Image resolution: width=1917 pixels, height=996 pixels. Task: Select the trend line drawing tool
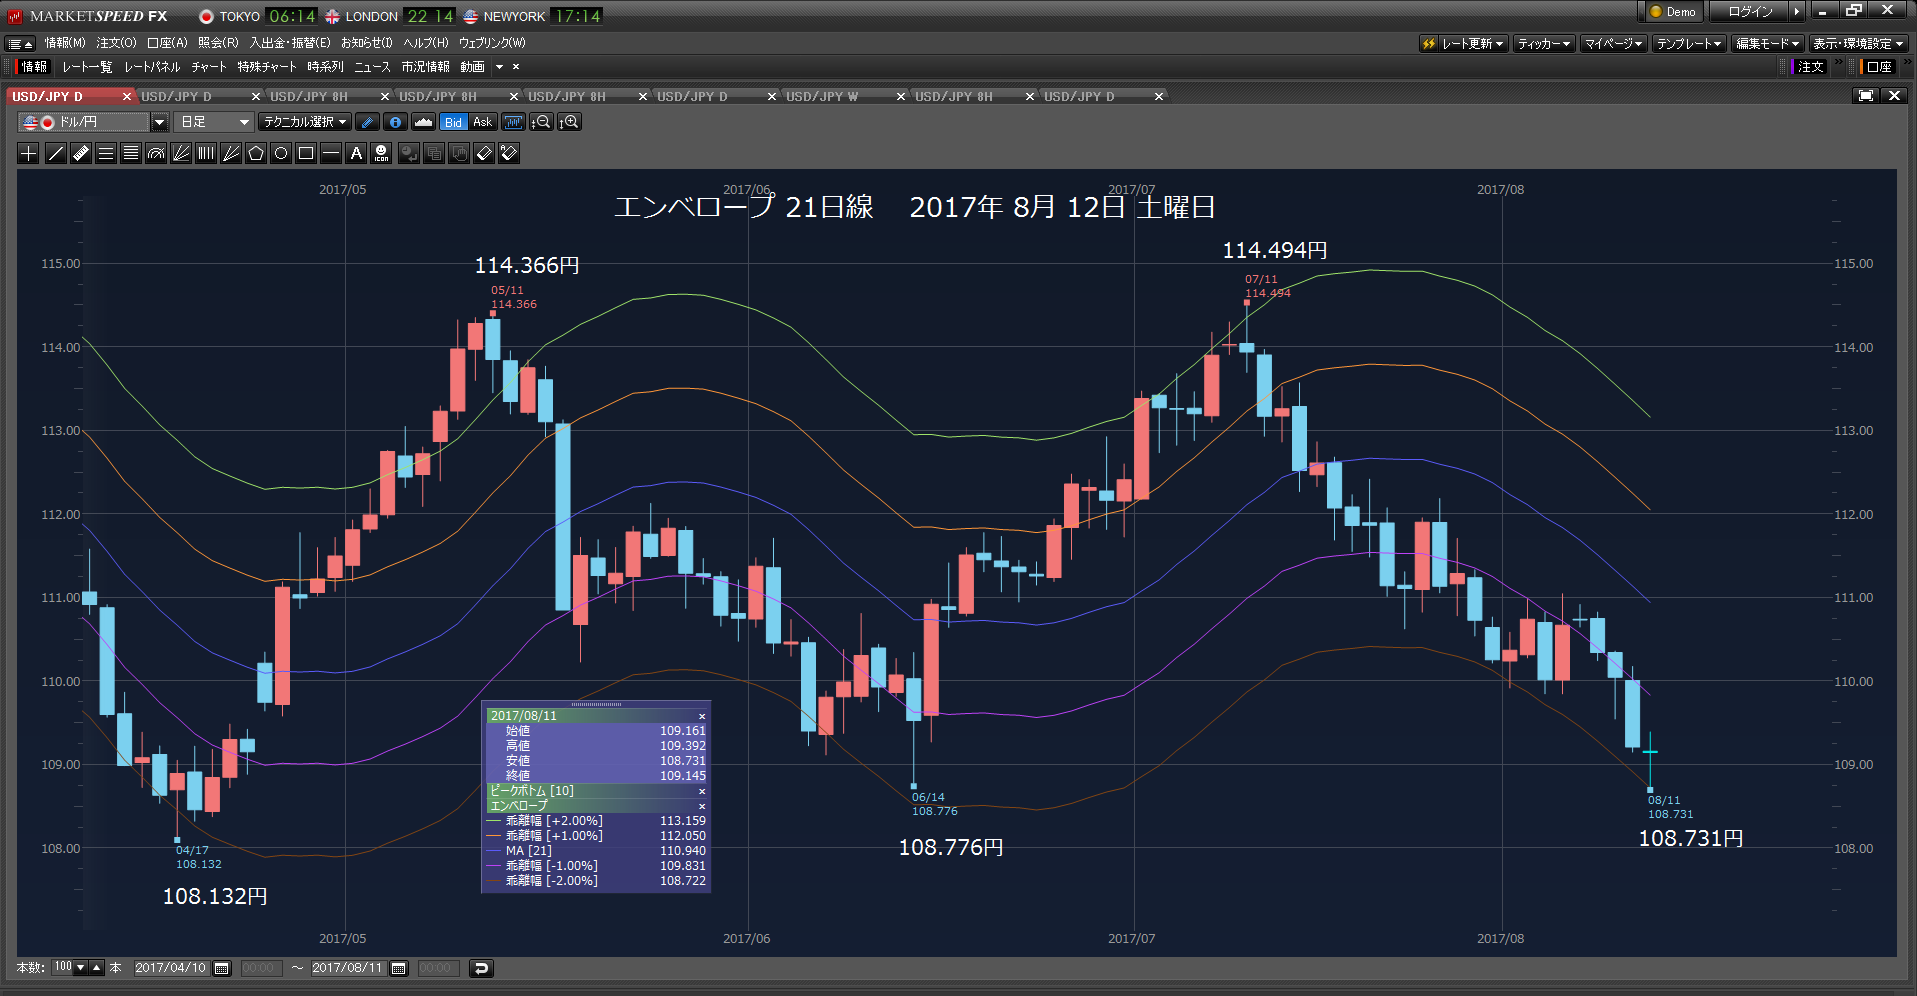click(55, 153)
